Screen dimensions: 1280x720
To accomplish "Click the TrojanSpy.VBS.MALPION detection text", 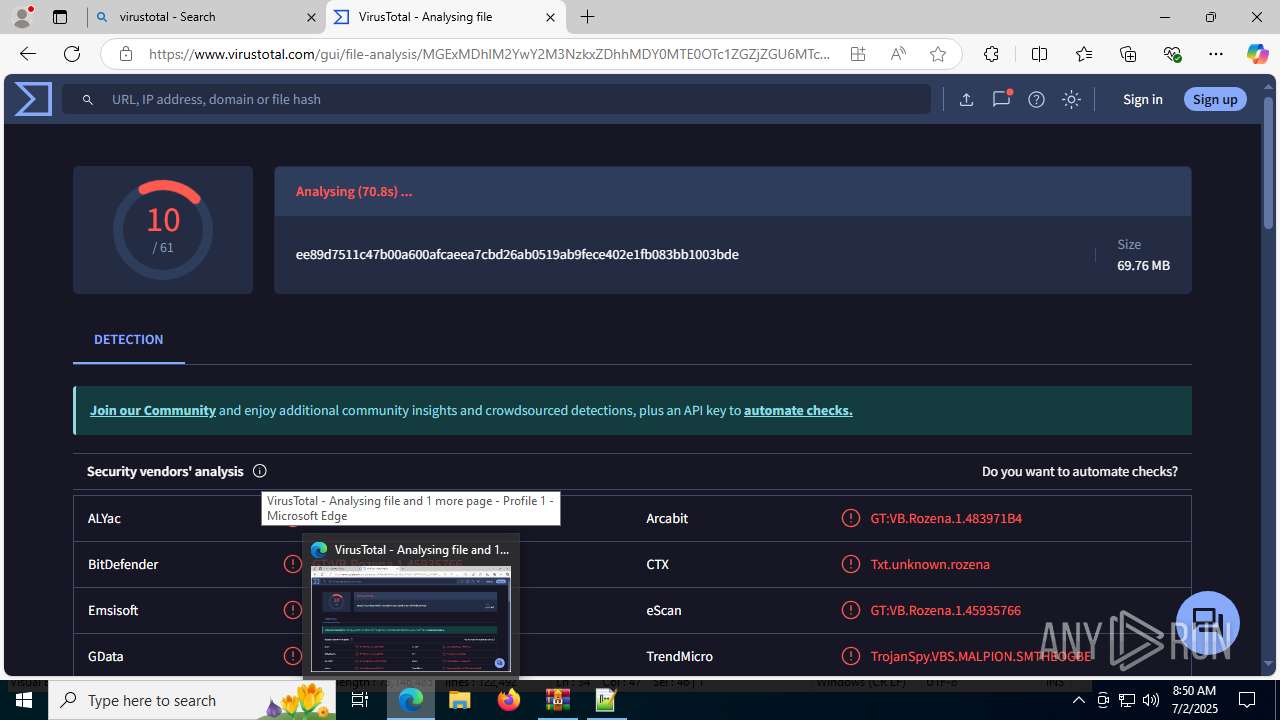I will [981, 656].
